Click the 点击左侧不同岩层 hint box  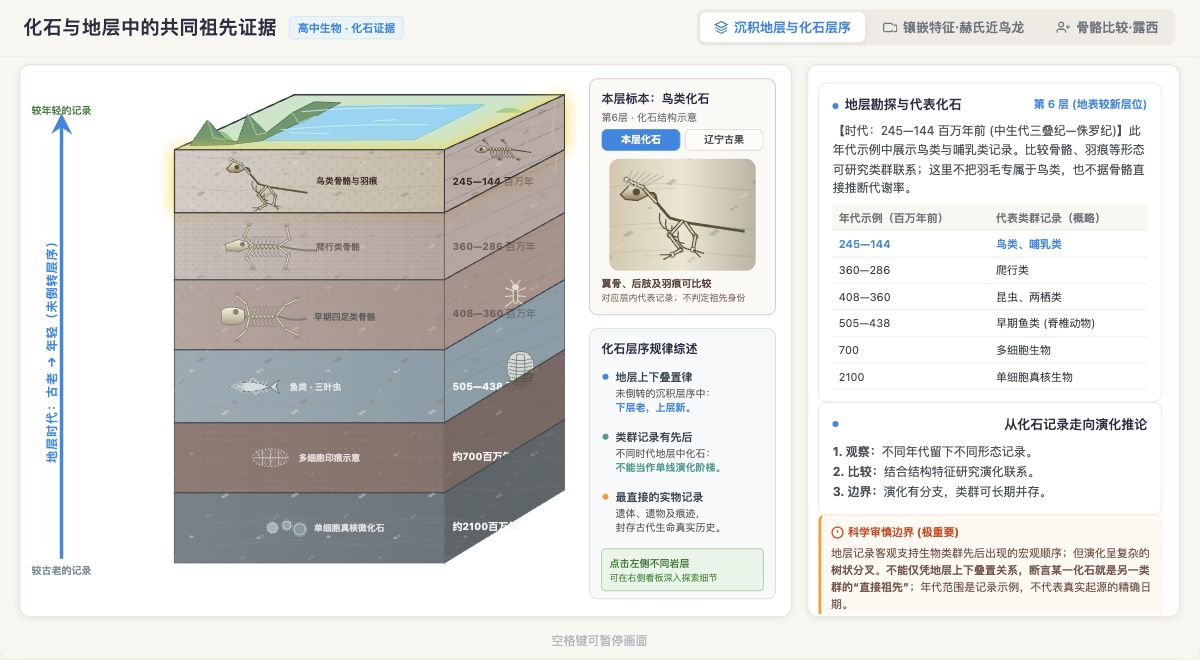pyautogui.click(x=682, y=569)
